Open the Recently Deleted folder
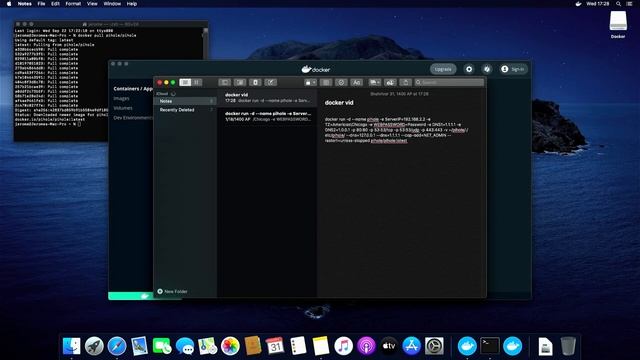 [185, 110]
